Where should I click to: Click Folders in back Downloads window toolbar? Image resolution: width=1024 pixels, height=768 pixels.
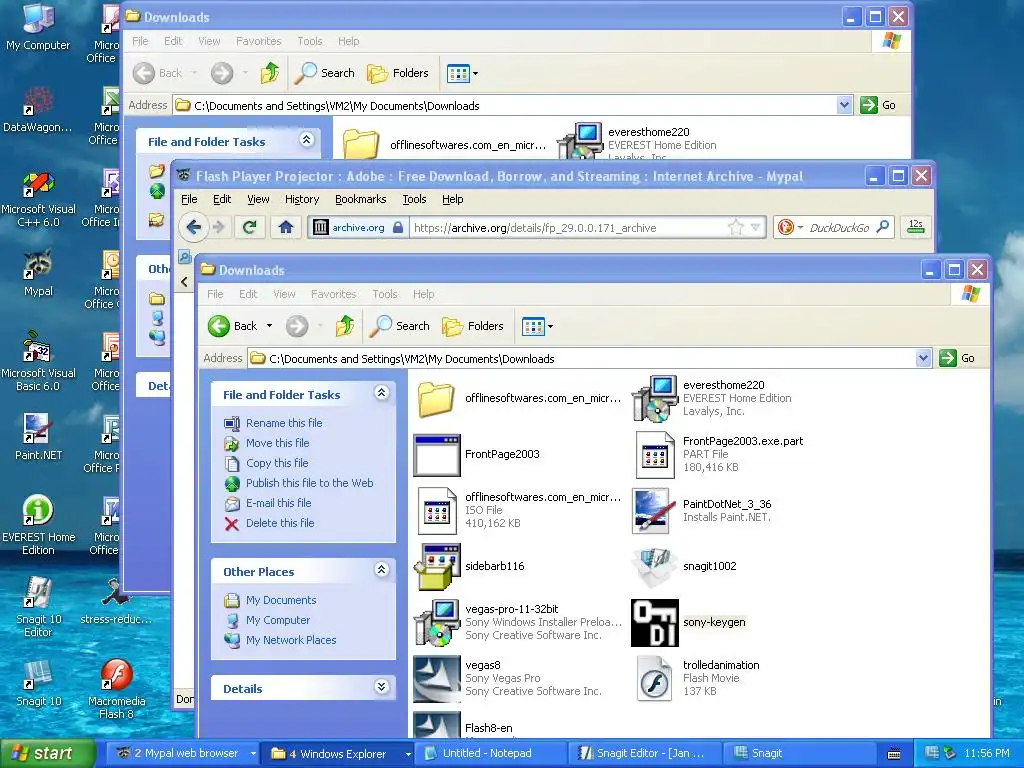point(398,73)
